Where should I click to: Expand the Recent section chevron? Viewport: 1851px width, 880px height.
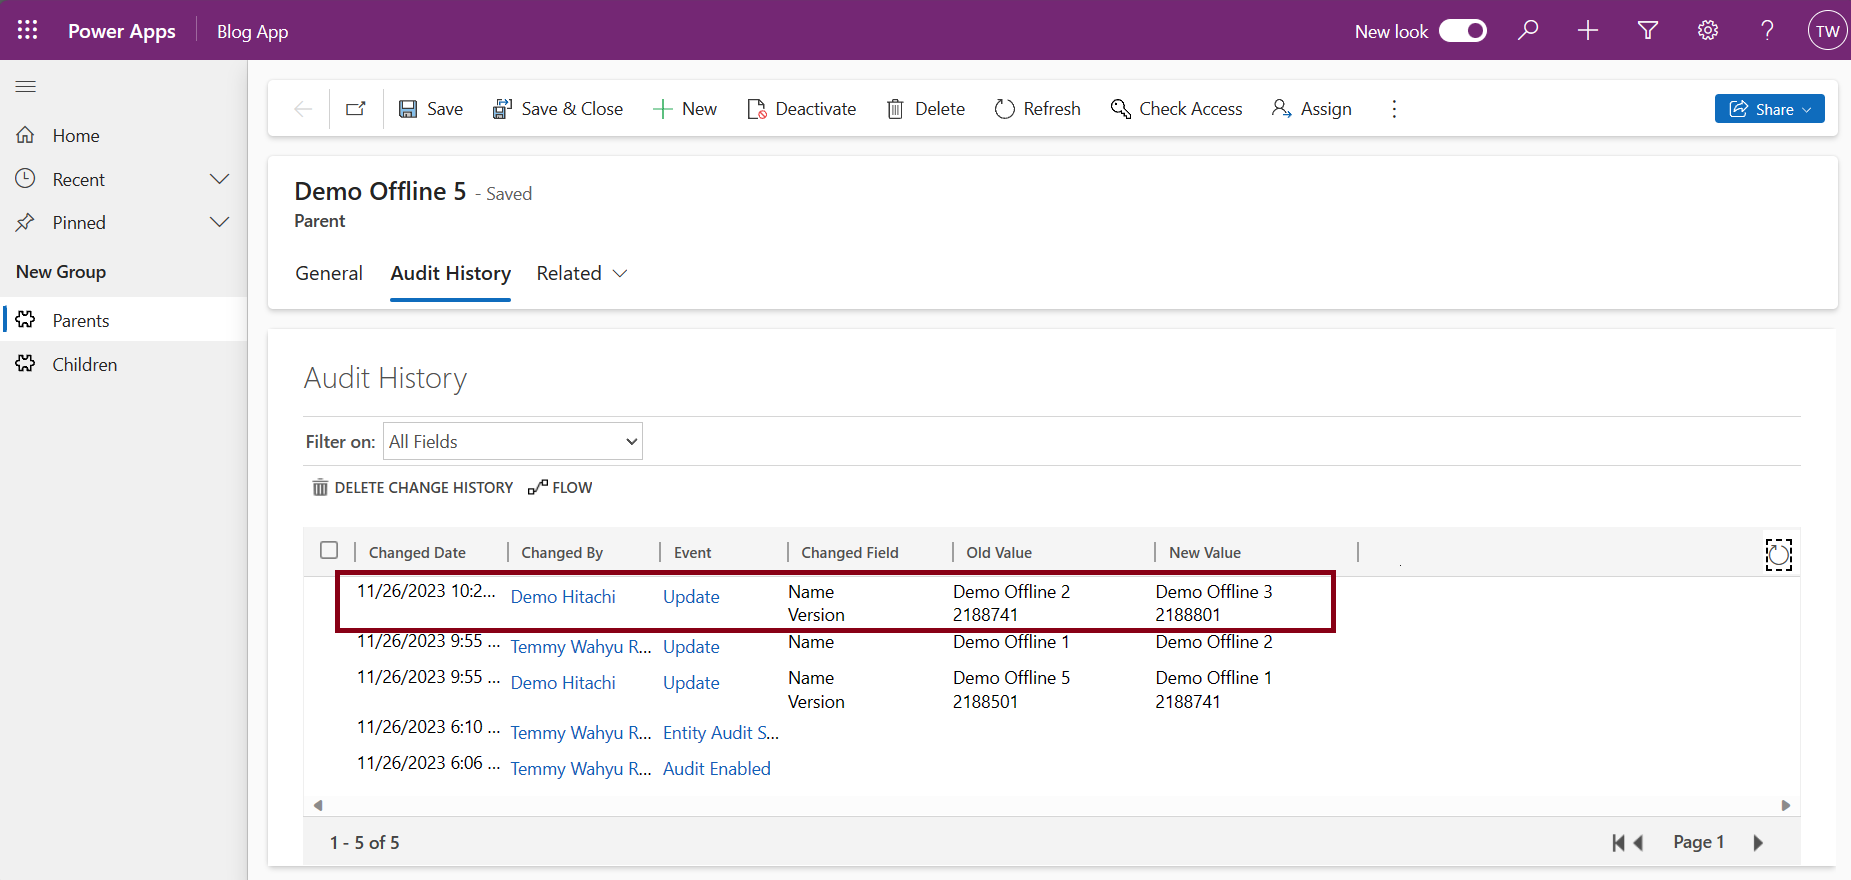click(220, 179)
